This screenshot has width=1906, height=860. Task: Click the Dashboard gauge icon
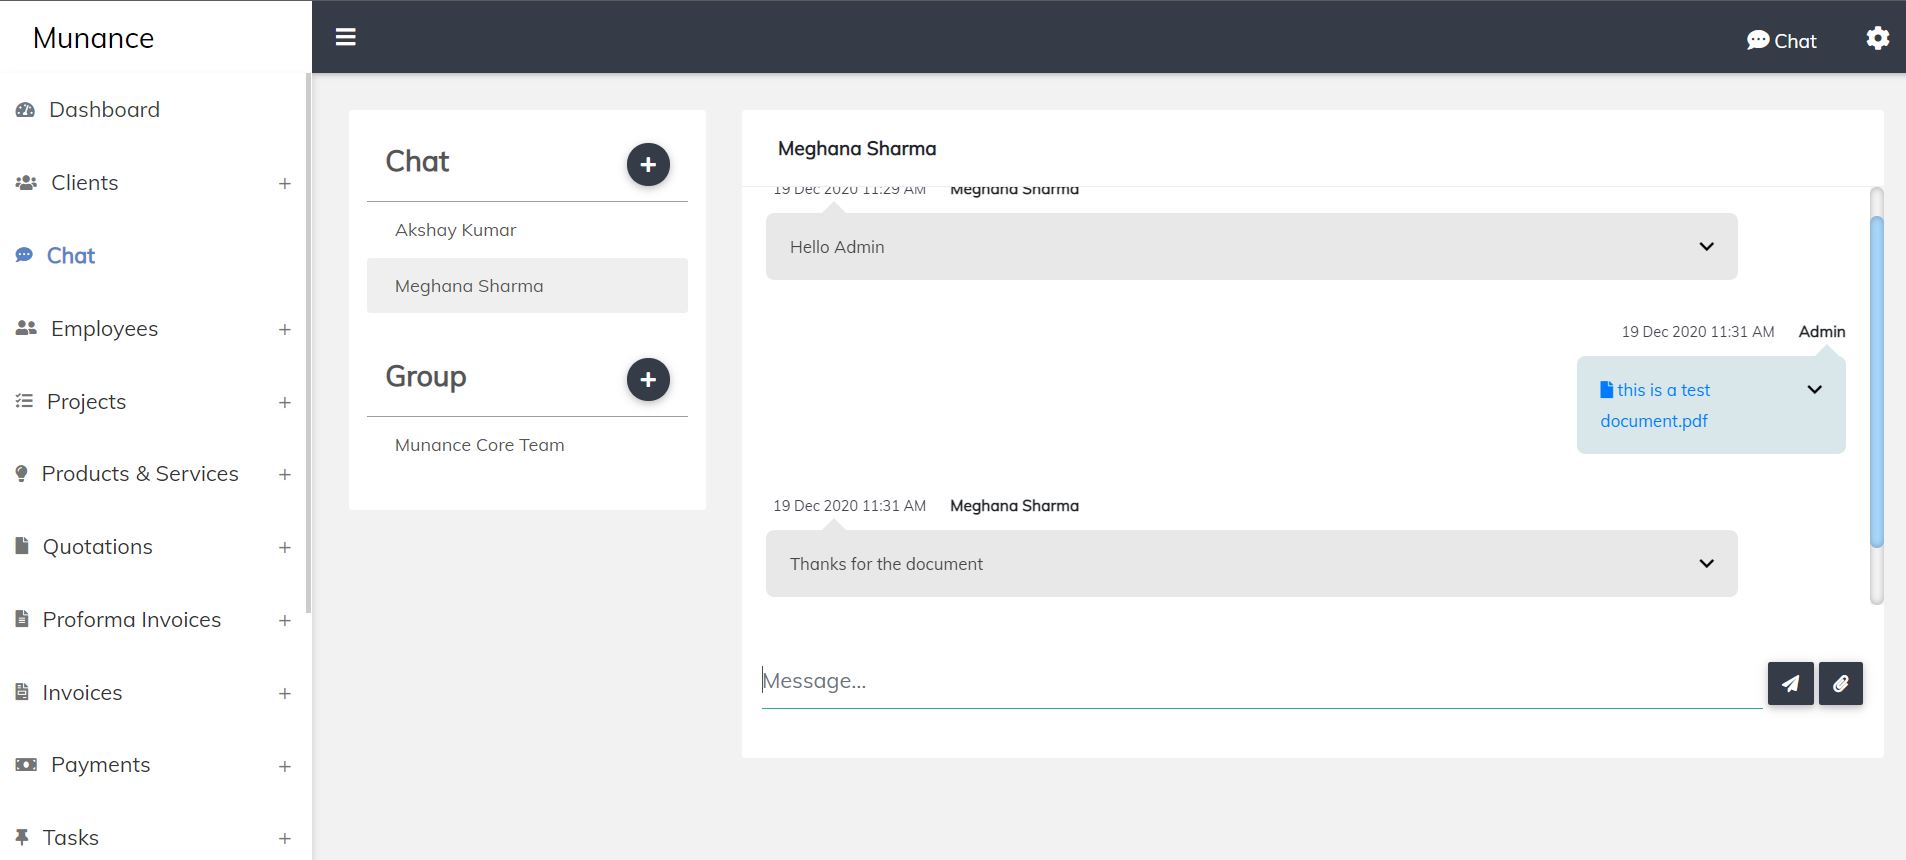point(25,110)
